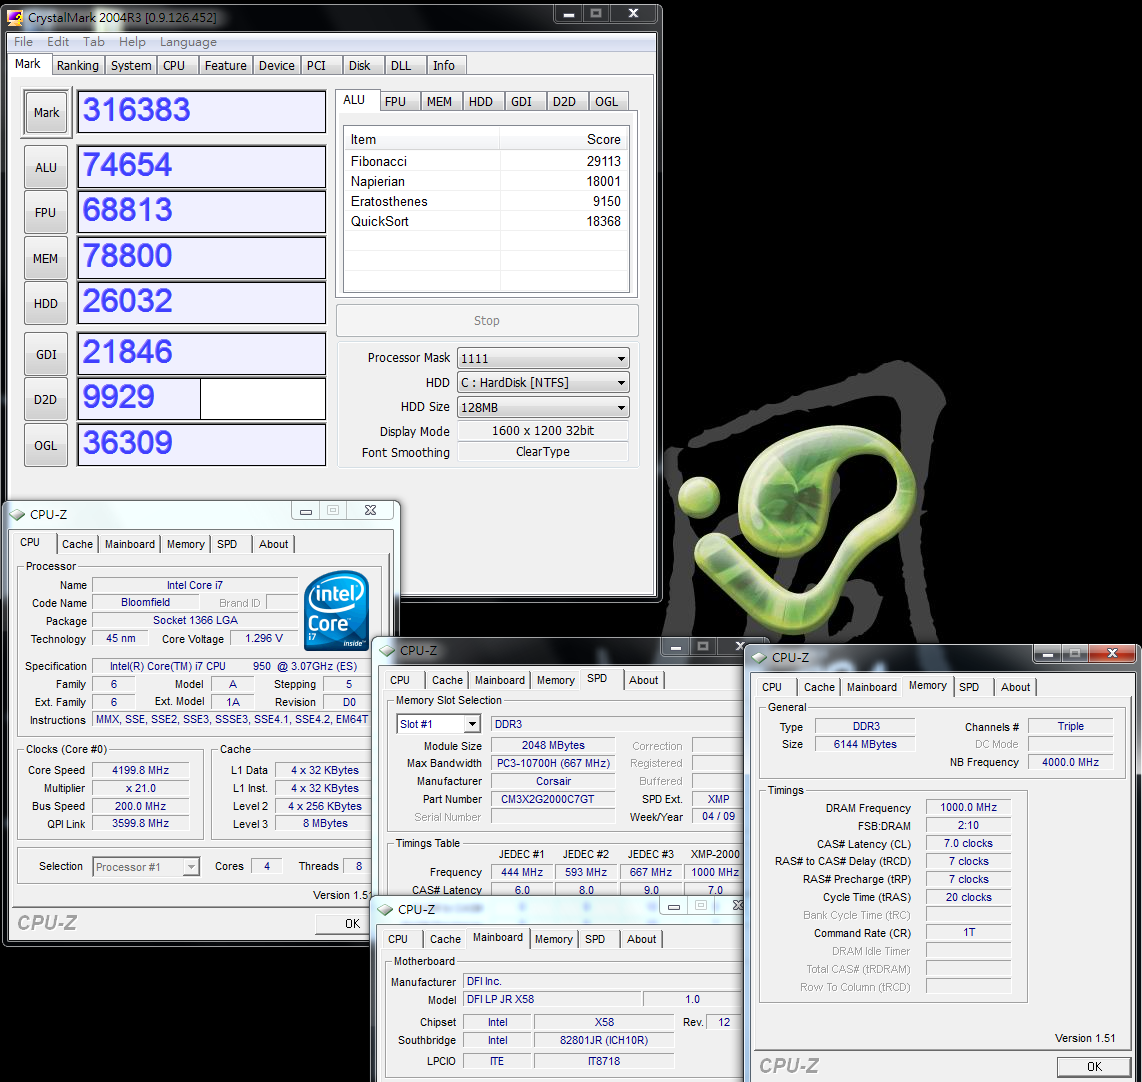This screenshot has height=1082, width=1142.
Task: Open Cache tab in CPU-Z CPU window
Action: tap(77, 544)
